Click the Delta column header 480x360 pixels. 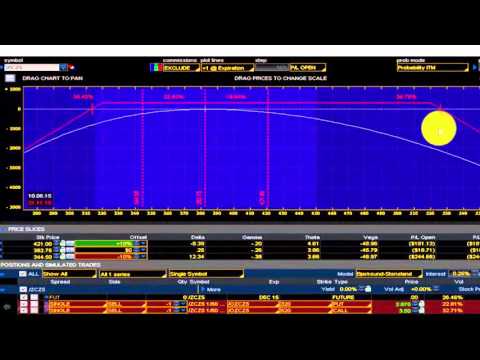197,237
